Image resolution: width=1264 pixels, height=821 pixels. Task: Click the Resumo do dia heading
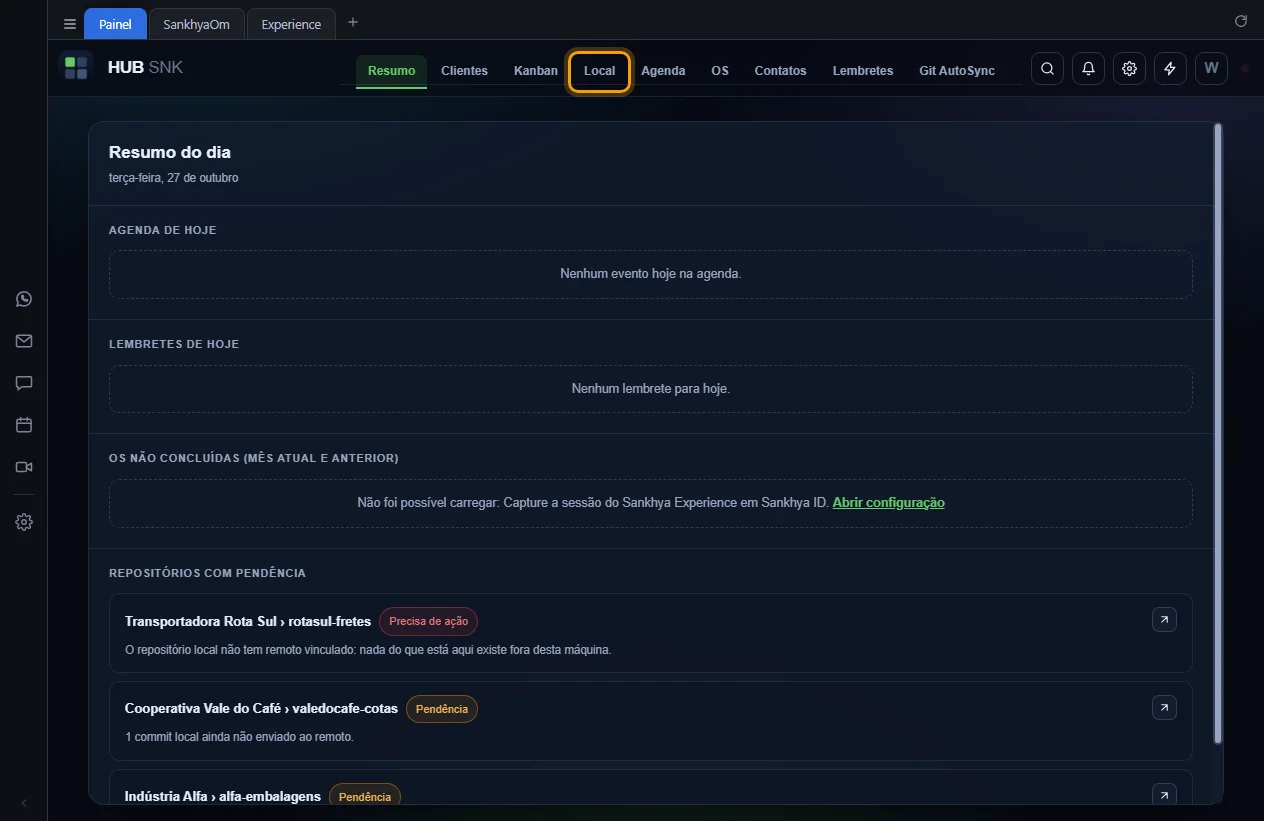click(x=170, y=152)
